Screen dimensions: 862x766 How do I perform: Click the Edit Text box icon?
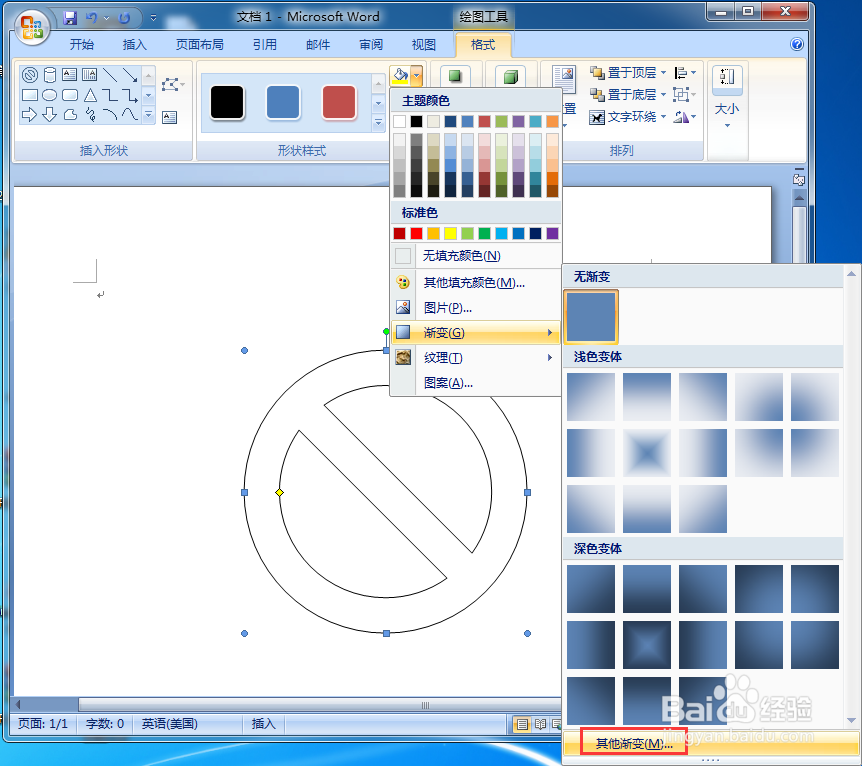[170, 117]
